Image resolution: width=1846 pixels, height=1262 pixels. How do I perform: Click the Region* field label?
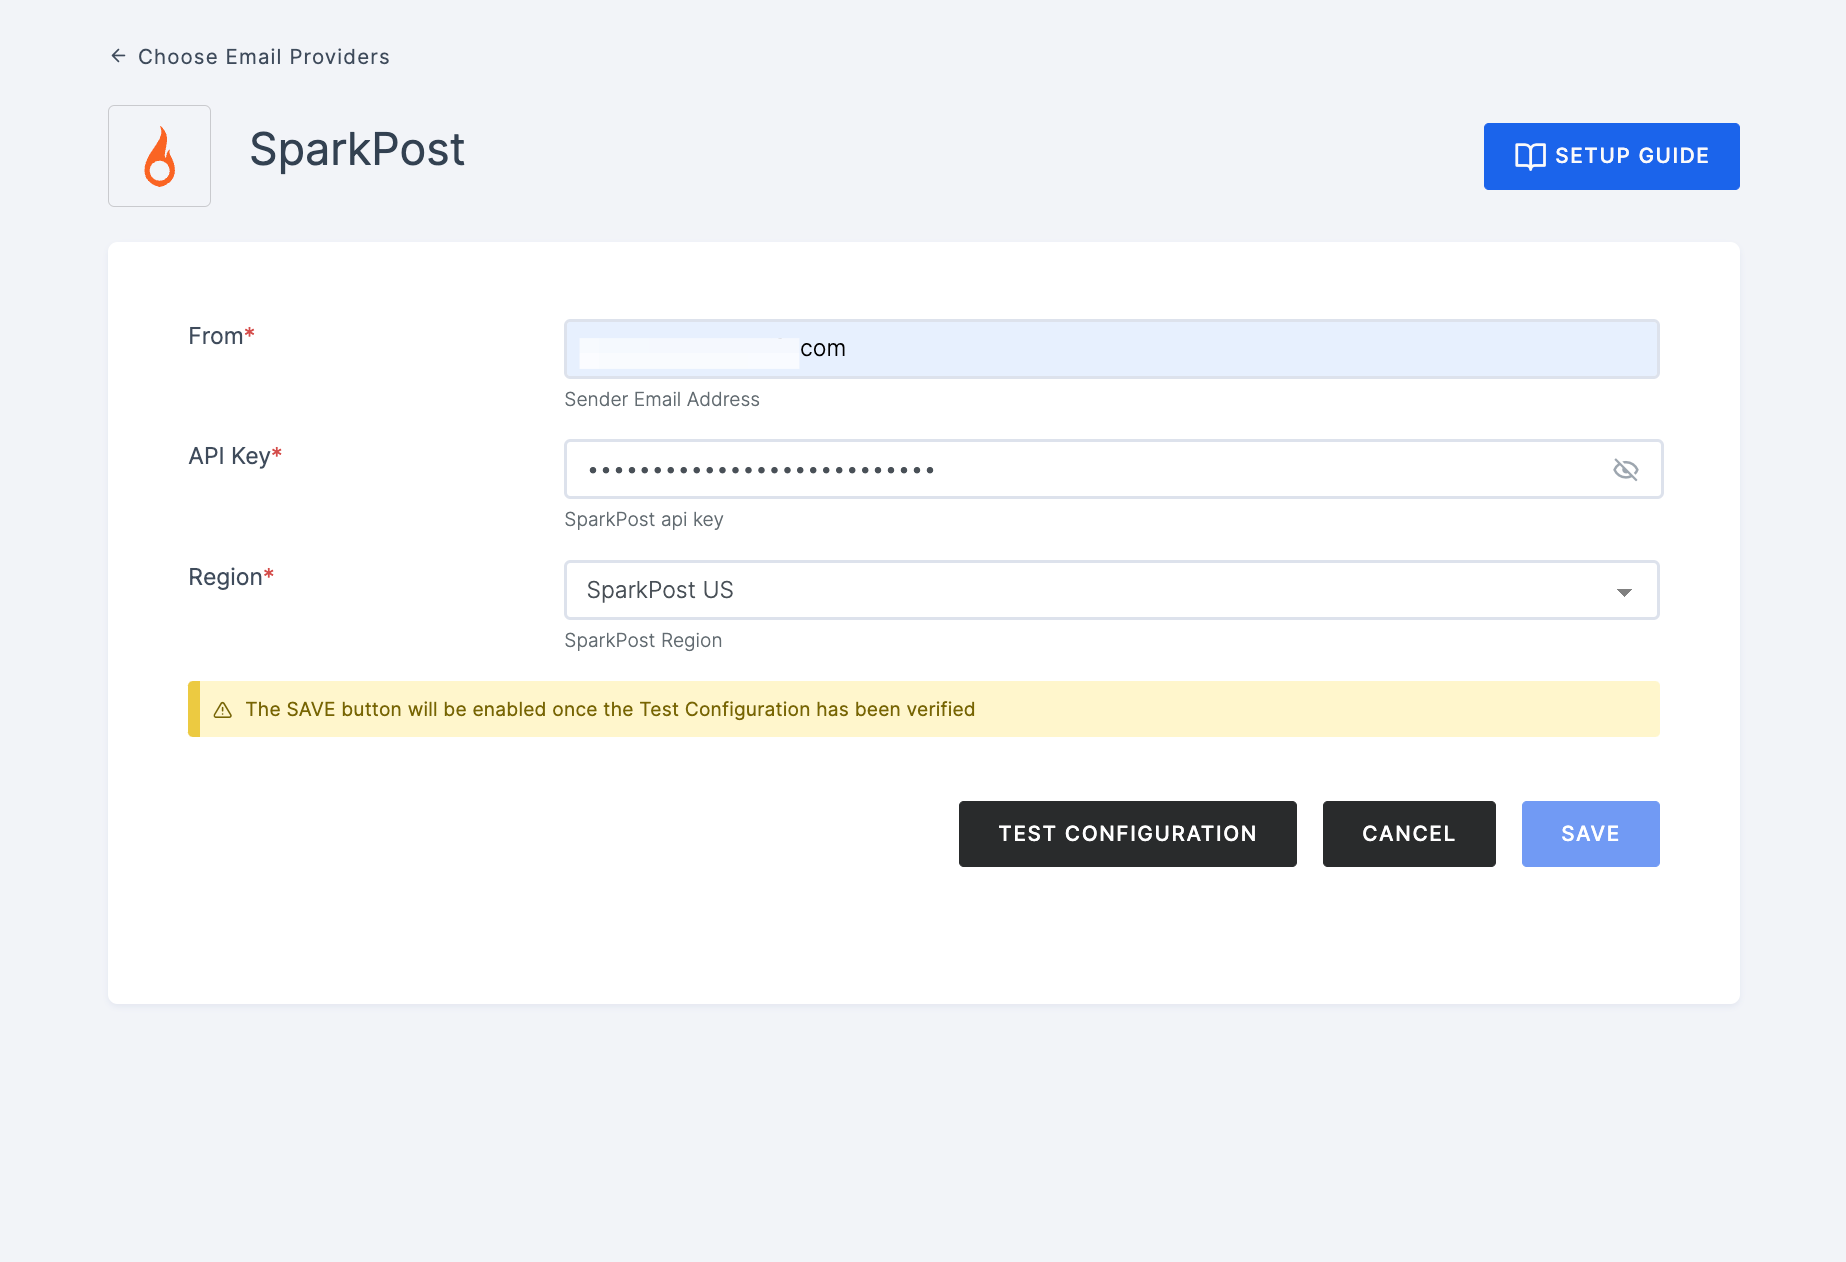pyautogui.click(x=231, y=577)
